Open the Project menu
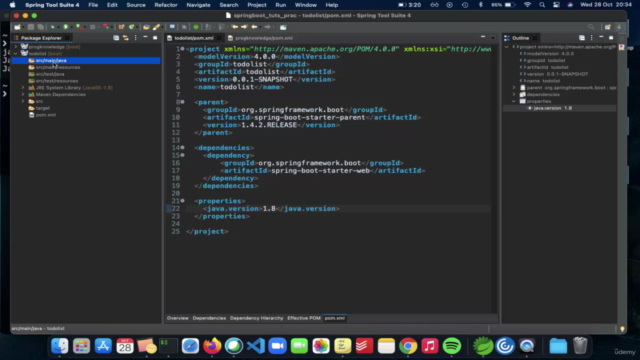 coord(257,5)
